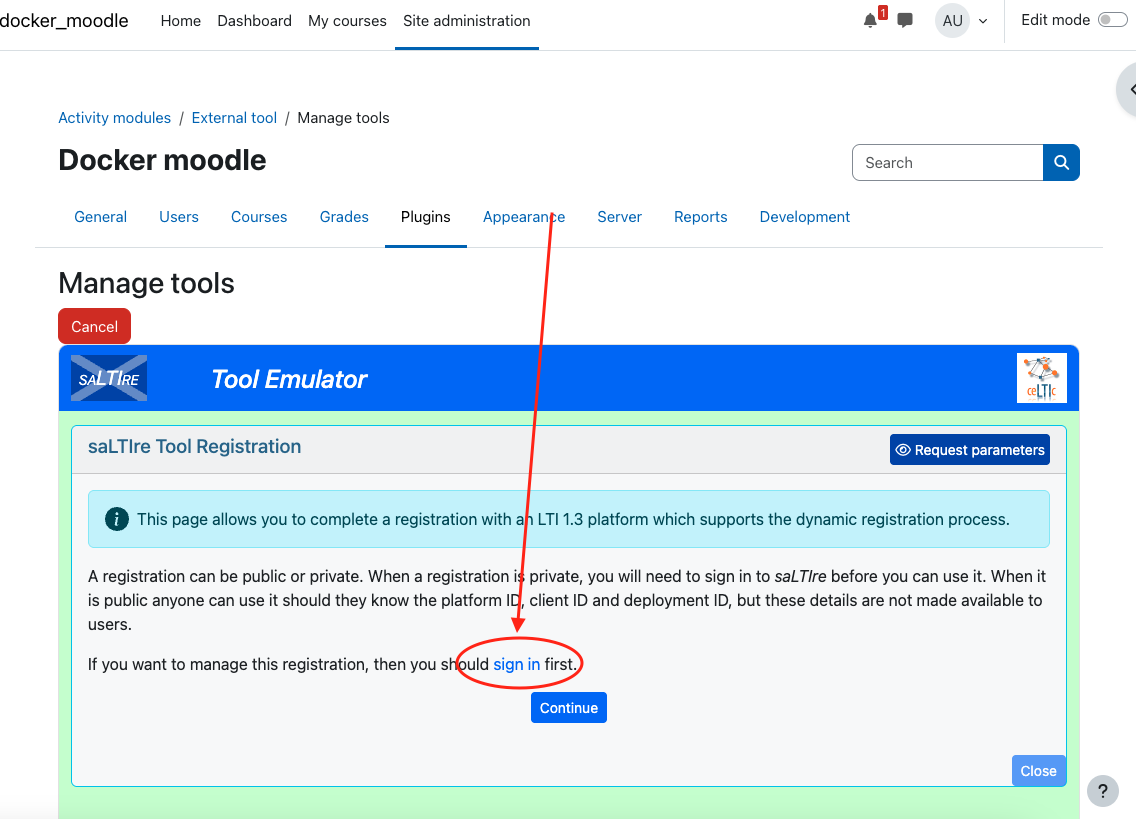Click the eye icon on Request parameters
The height and width of the screenshot is (819, 1136).
pyautogui.click(x=903, y=450)
